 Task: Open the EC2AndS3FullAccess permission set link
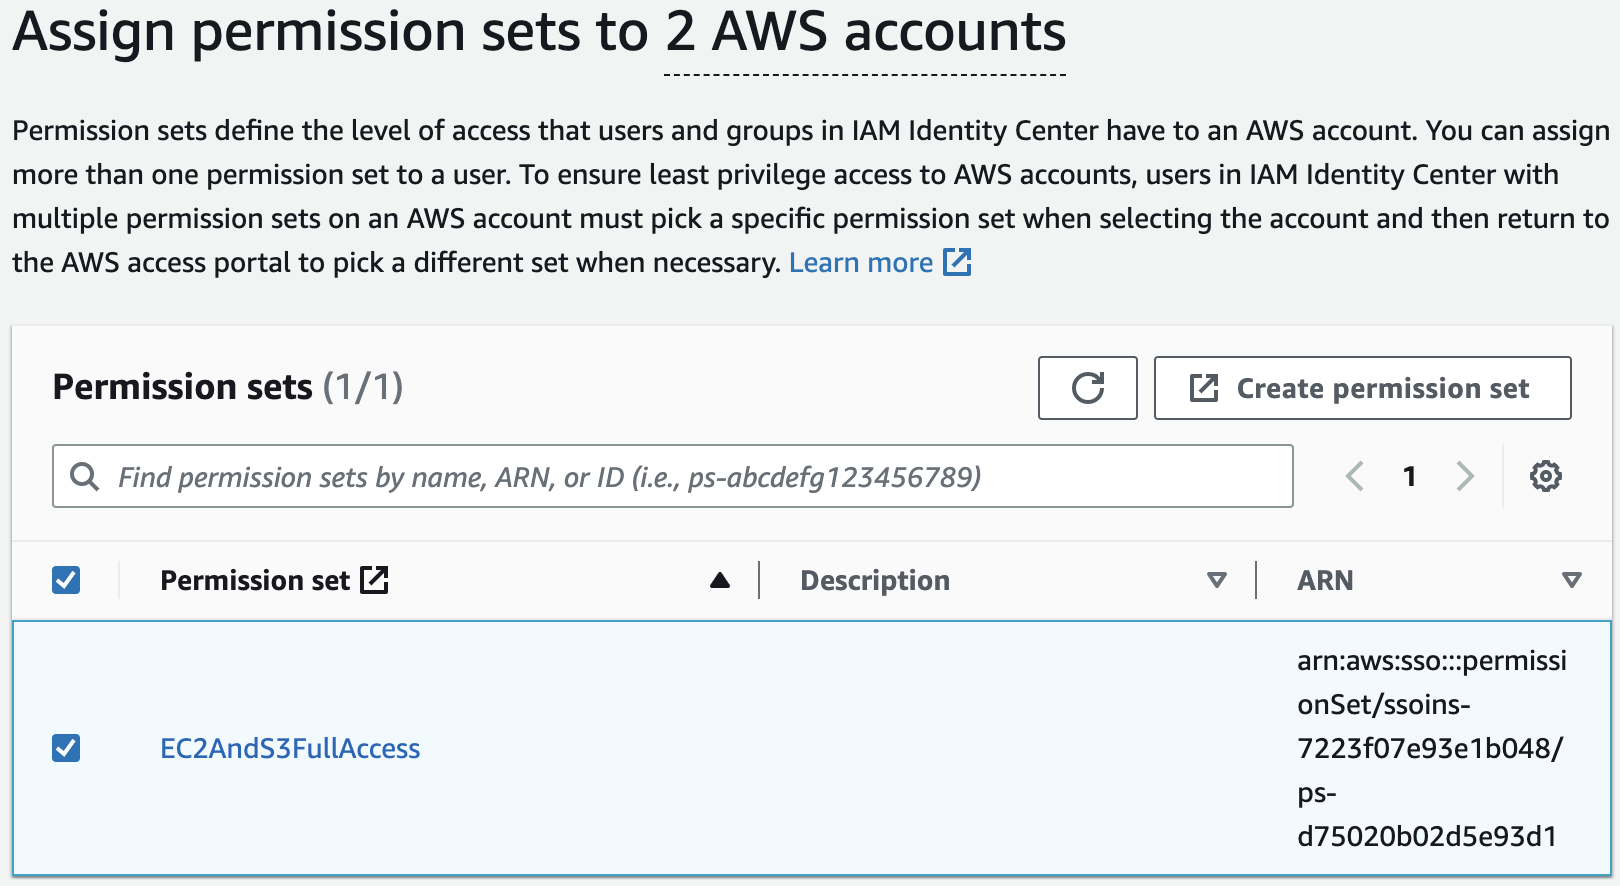coord(290,748)
